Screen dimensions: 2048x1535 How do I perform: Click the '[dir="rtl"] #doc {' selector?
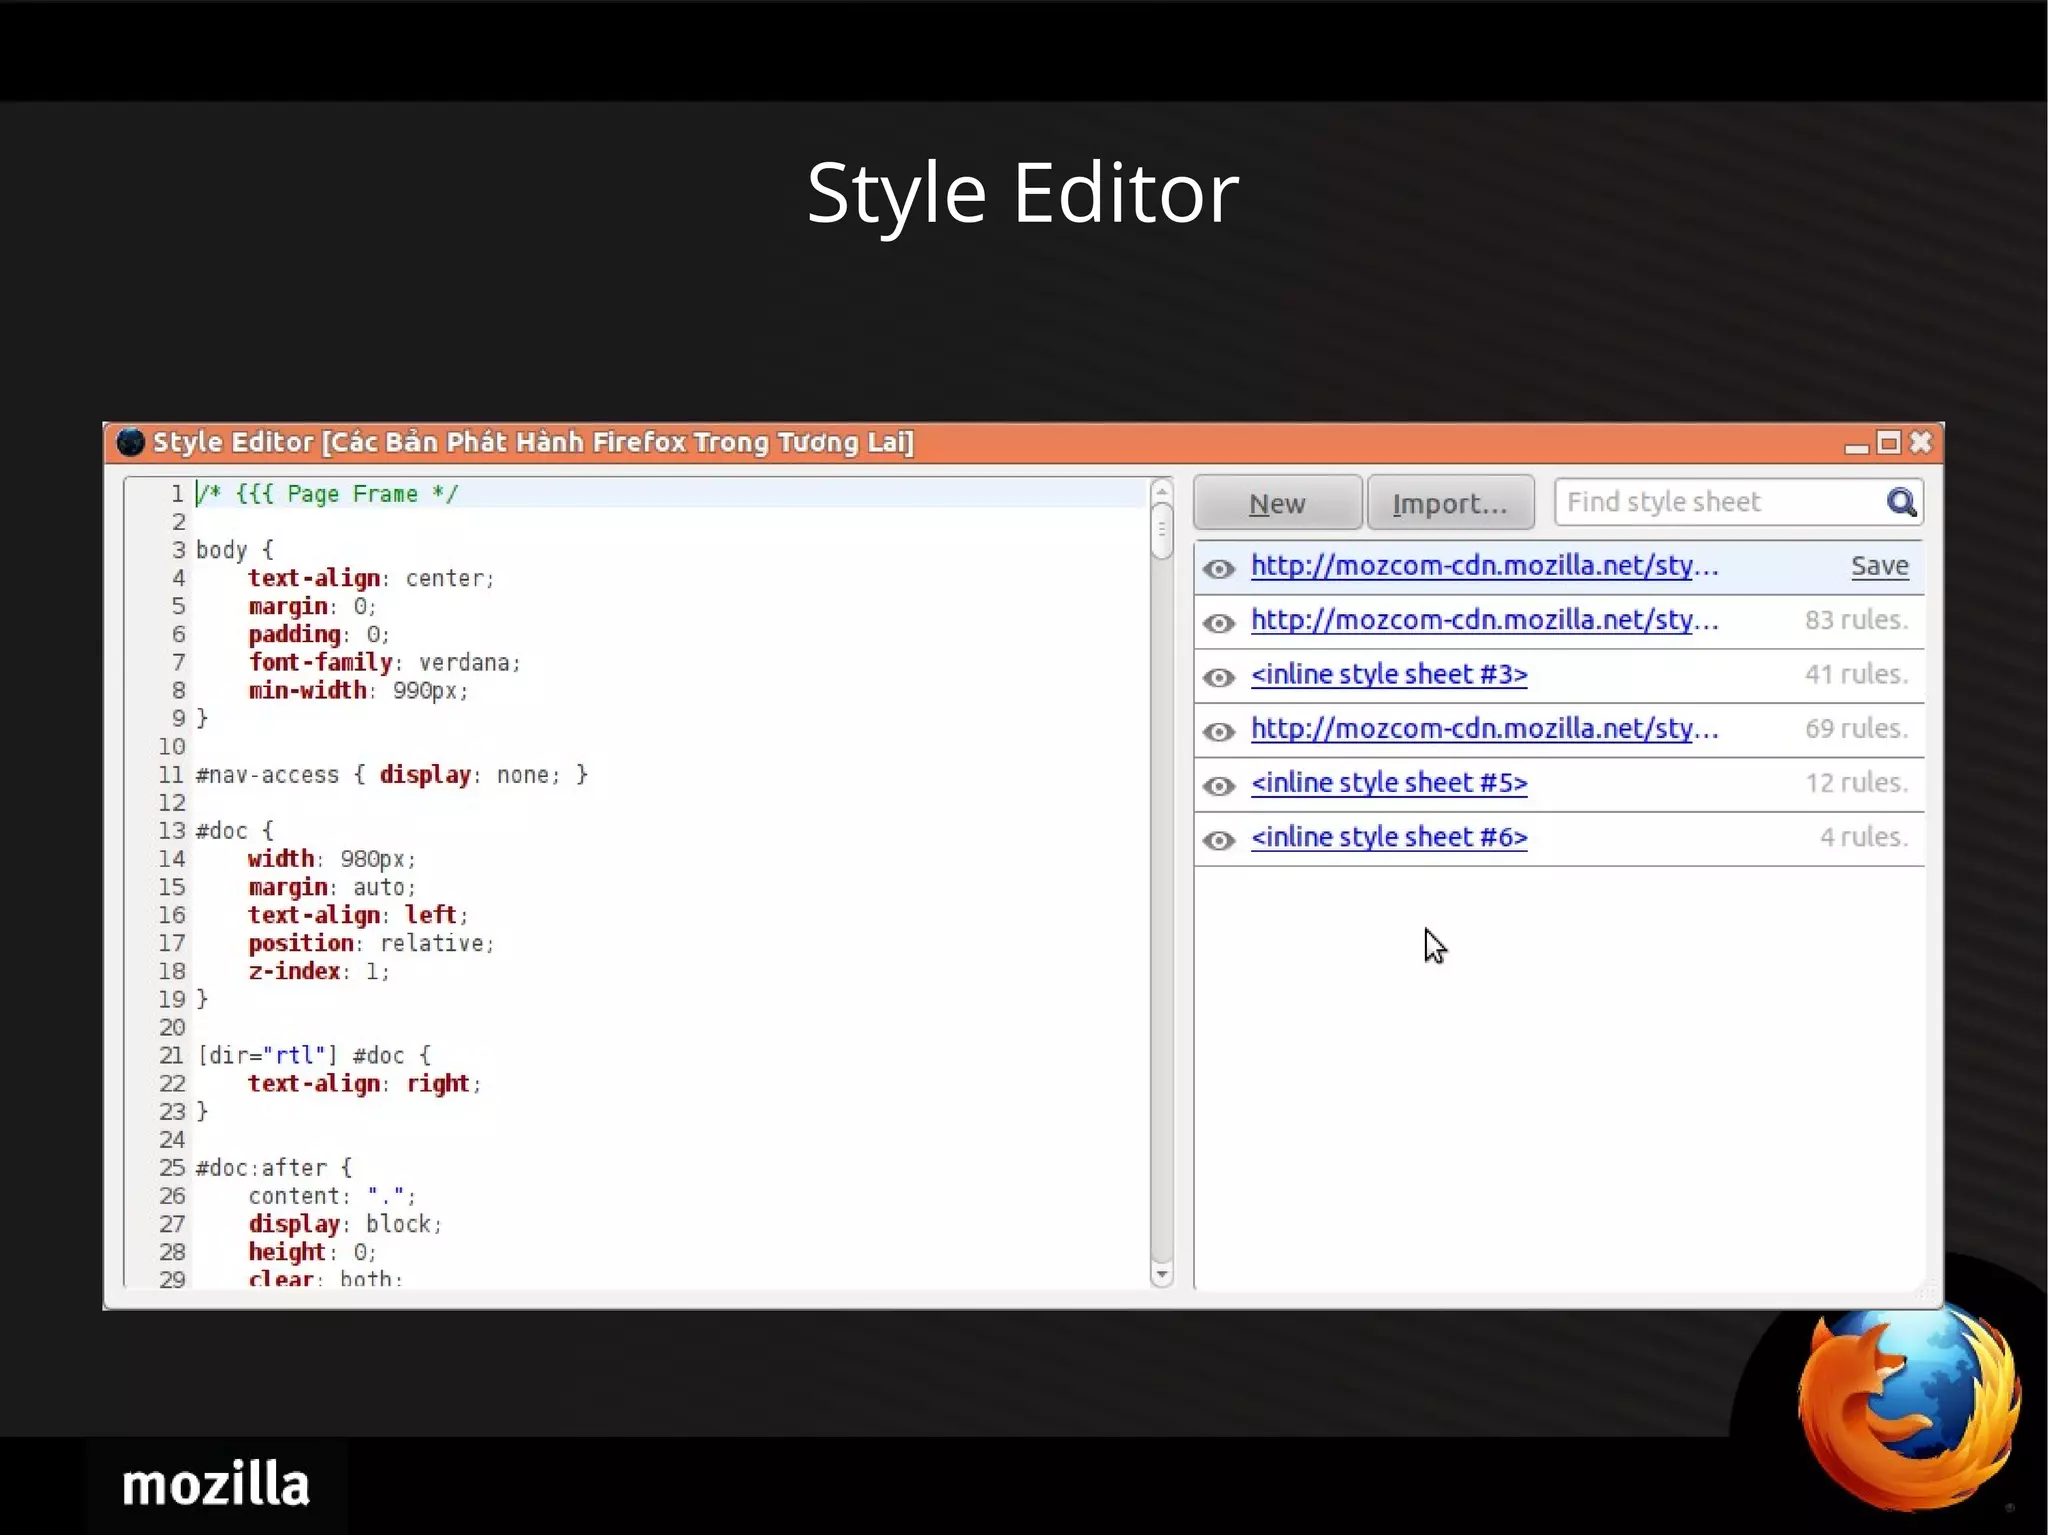coord(314,1055)
